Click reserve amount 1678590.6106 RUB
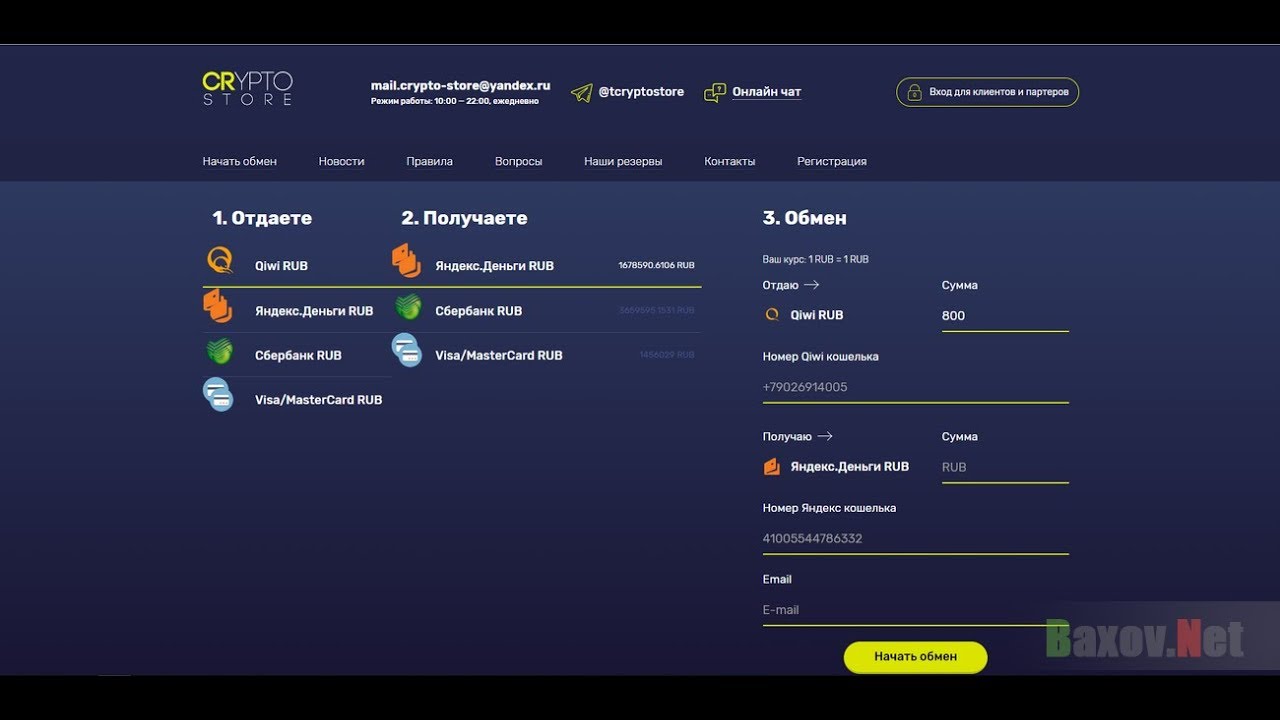This screenshot has width=1280, height=720. 656,266
